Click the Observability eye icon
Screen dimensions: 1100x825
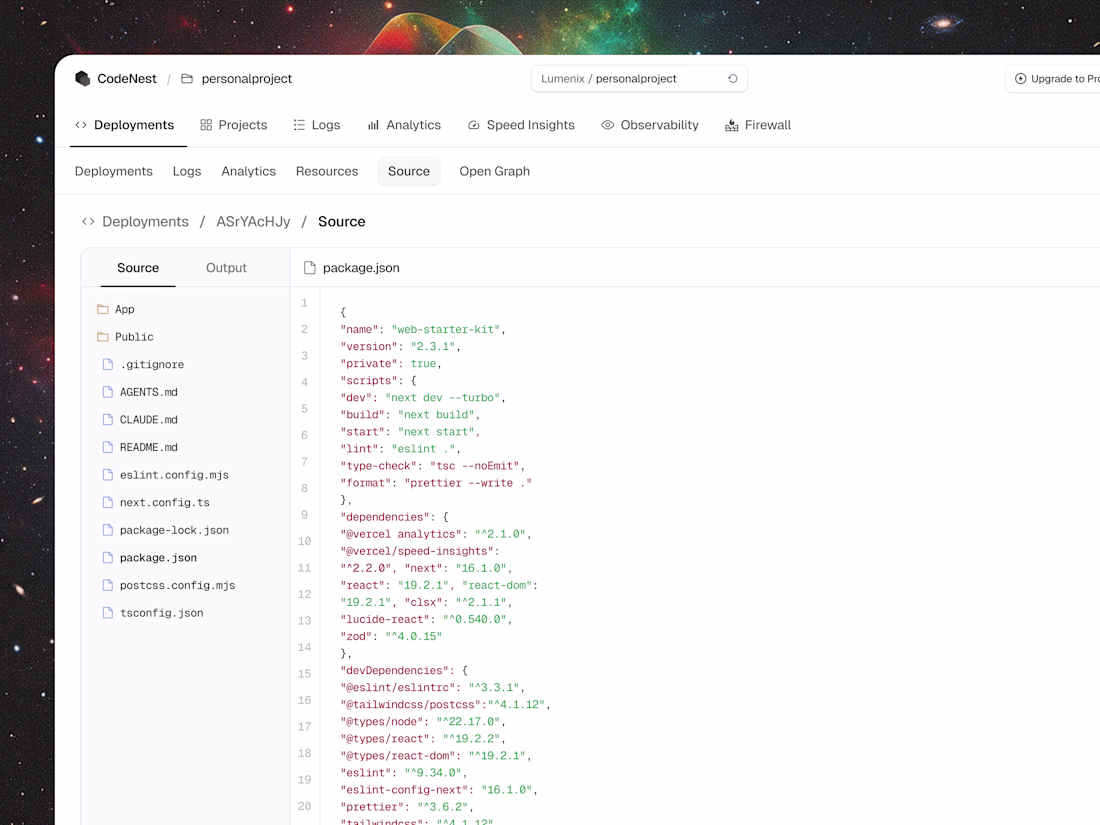[x=608, y=125]
